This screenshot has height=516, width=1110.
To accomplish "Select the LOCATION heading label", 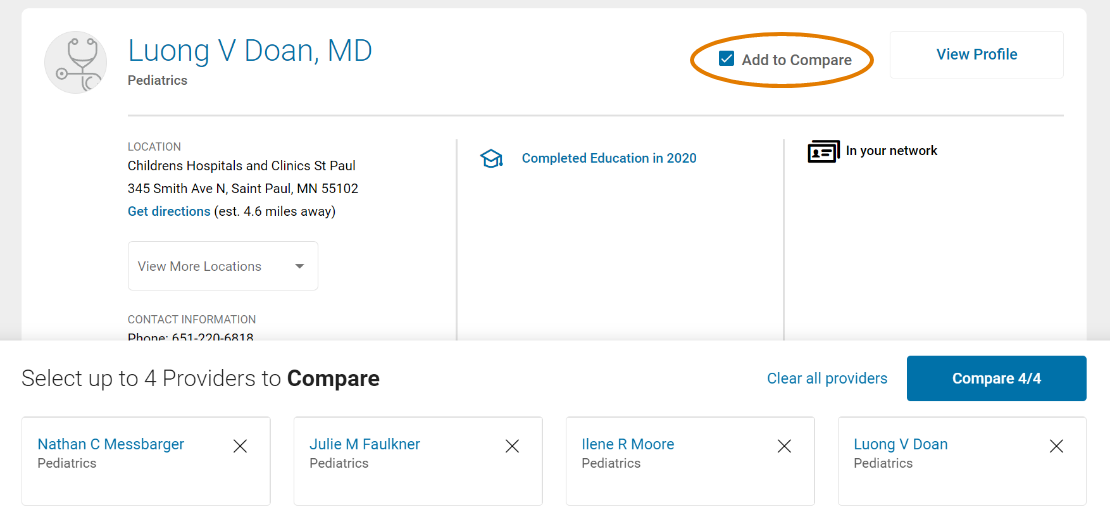I will click(154, 147).
